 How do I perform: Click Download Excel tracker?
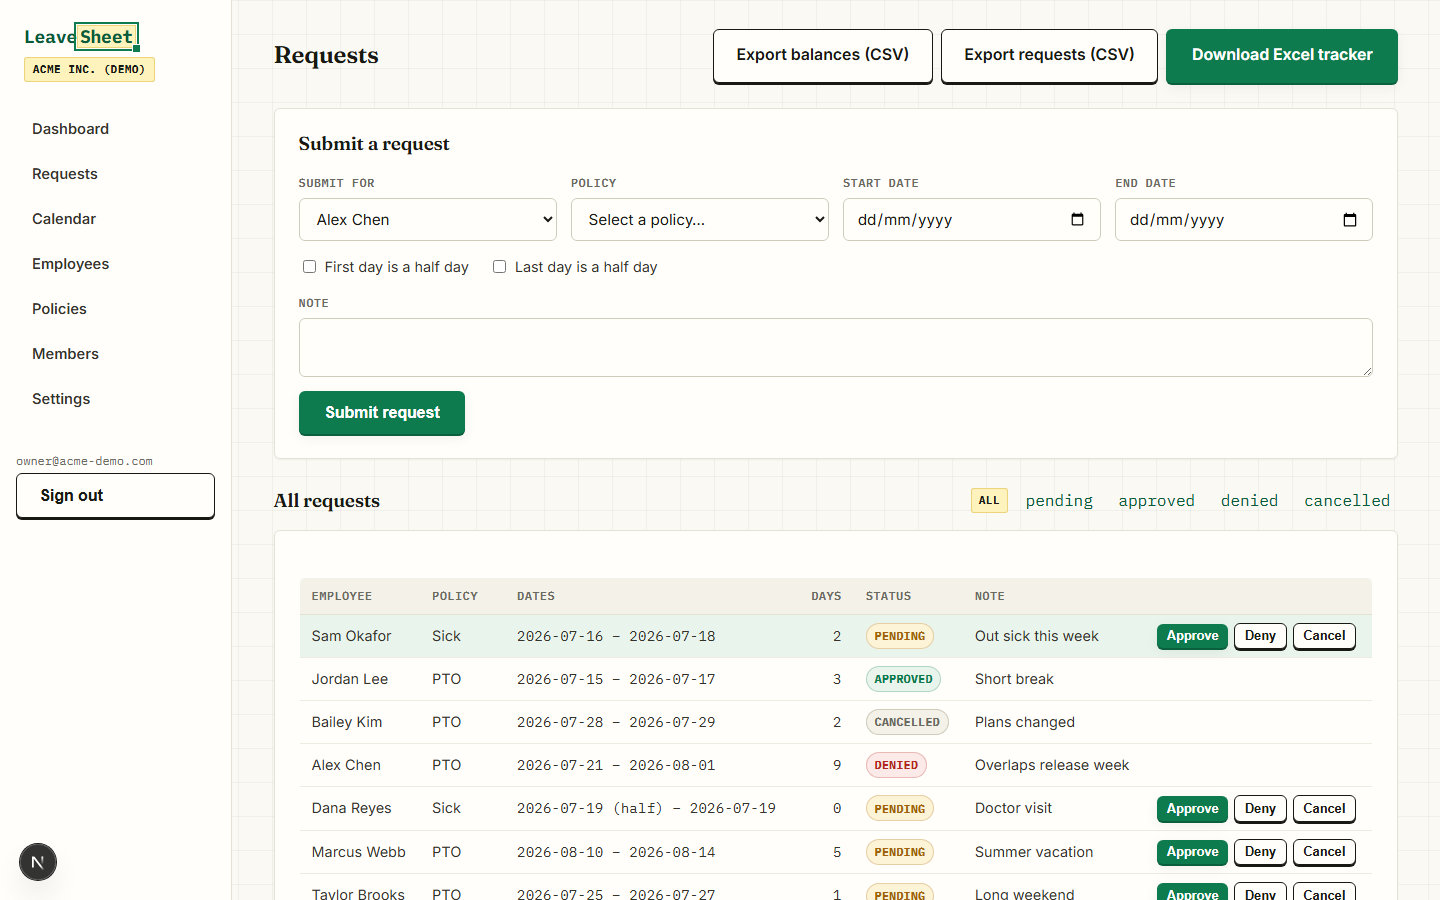[x=1282, y=56]
